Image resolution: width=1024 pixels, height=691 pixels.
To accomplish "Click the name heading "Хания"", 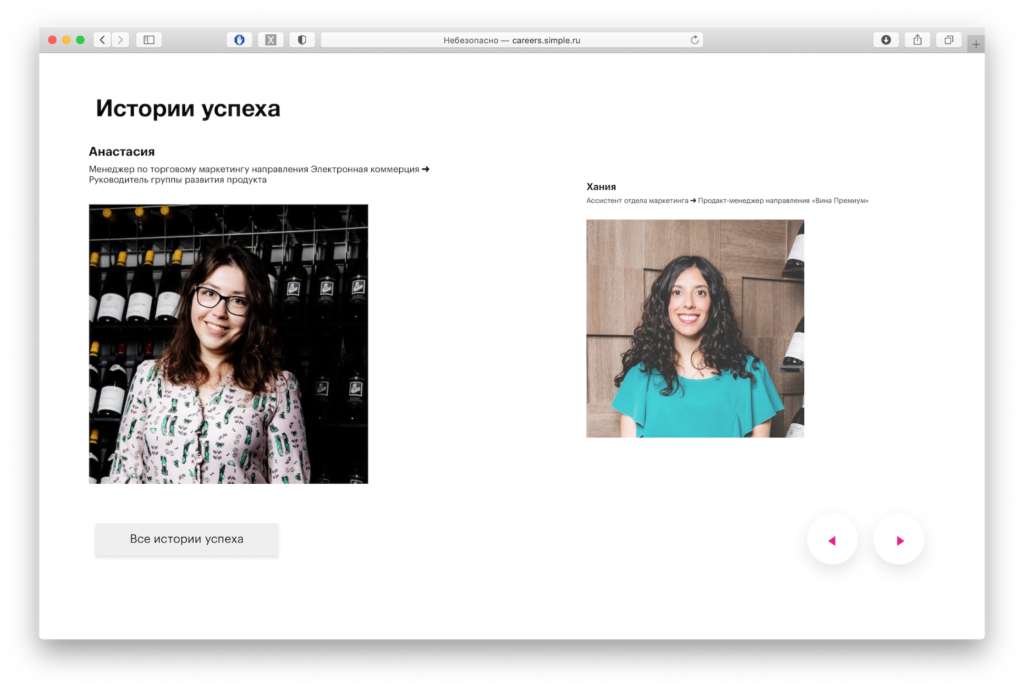I will coord(601,187).
